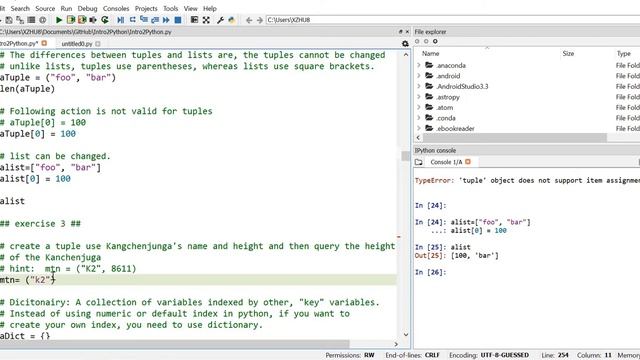Expand .AndroidStudio3.3 folder
640x360 pixels.
(418, 86)
